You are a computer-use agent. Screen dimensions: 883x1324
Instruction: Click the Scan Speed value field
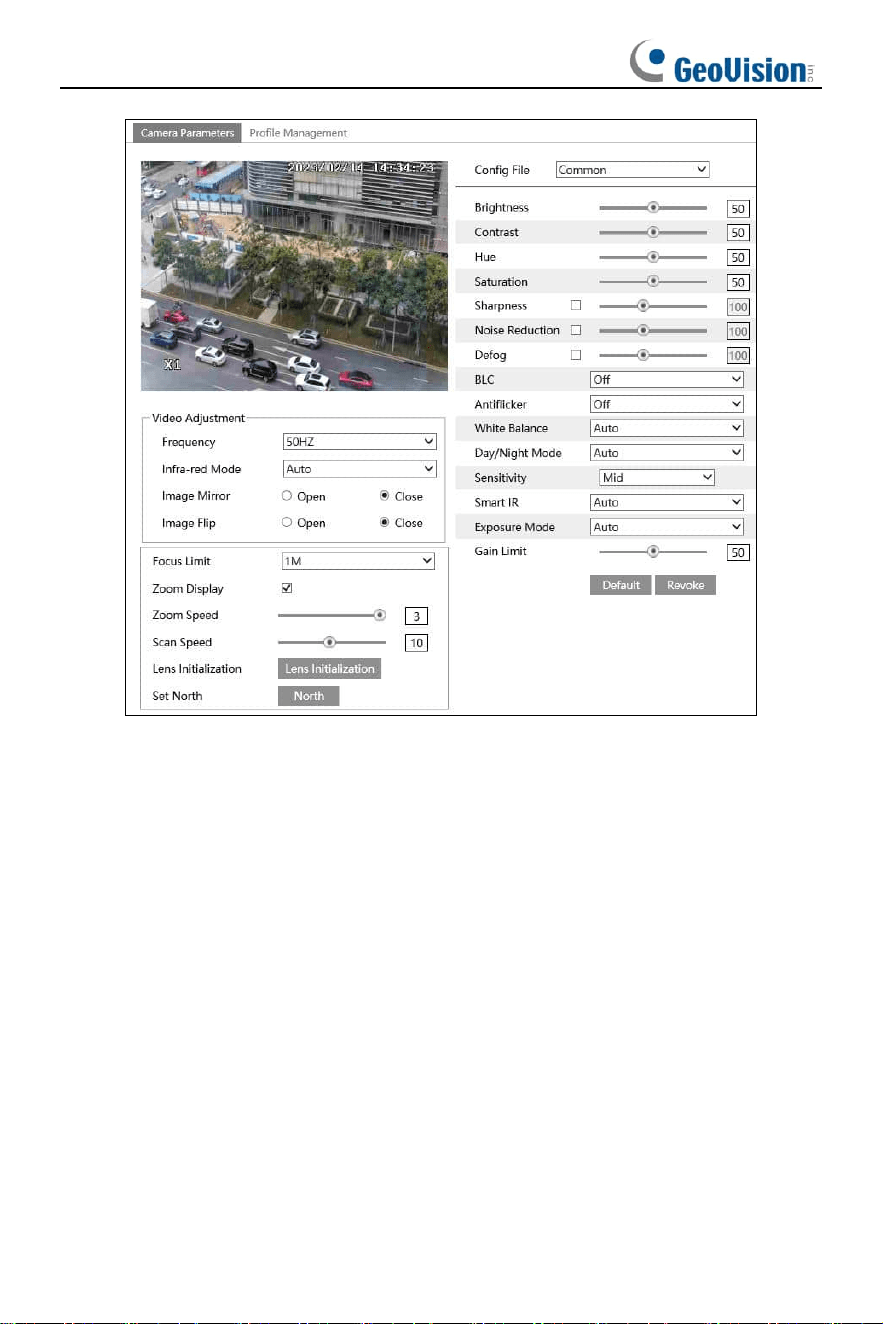point(416,643)
